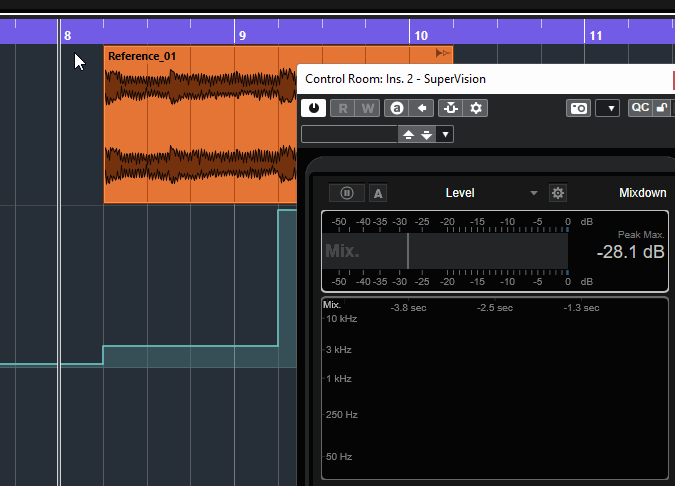Screen dimensions: 675x486
Task: Click the fade handle on Reference_01 event
Action: click(x=443, y=53)
